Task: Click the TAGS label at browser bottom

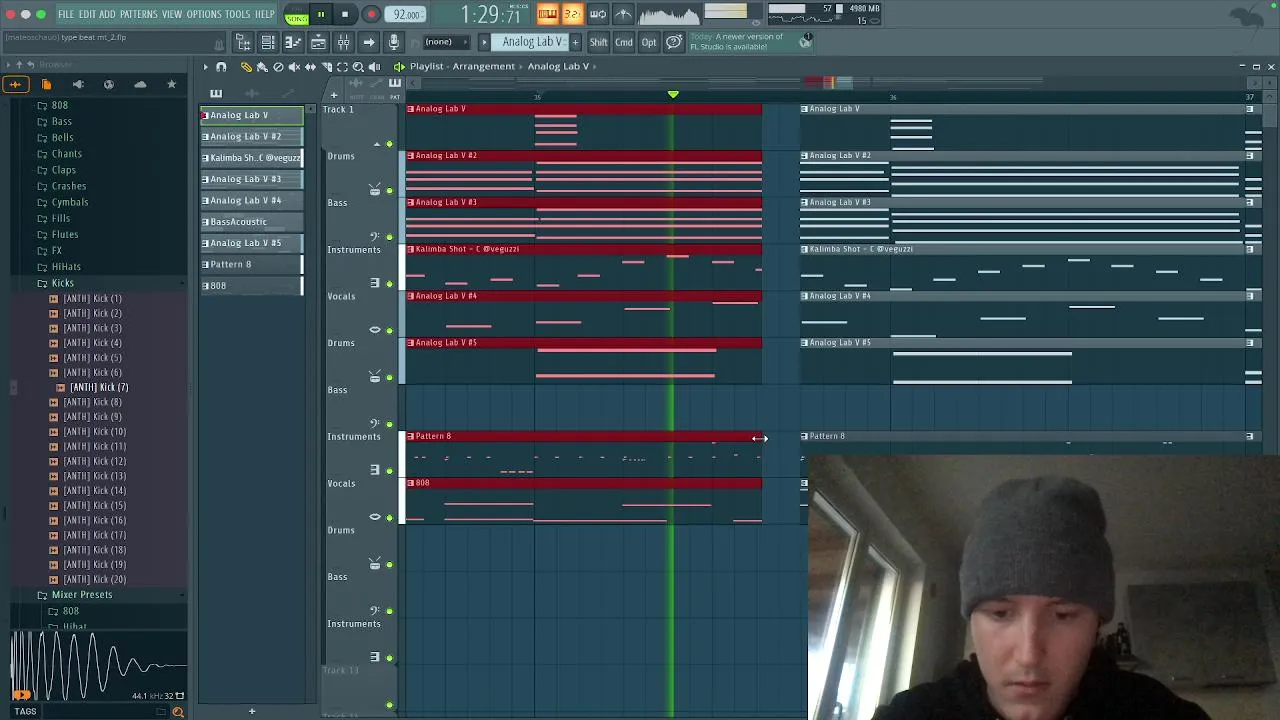Action: 25,712
